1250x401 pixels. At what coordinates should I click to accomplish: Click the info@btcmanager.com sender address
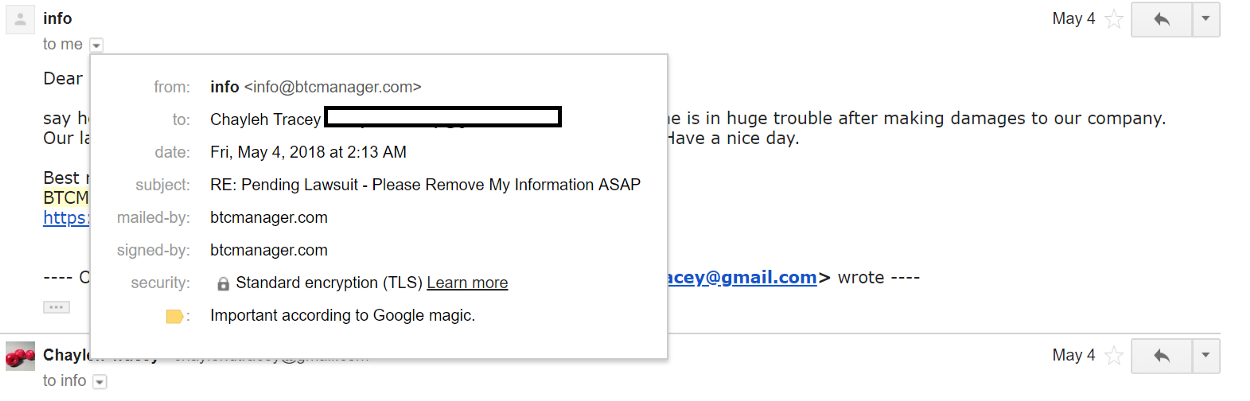(333, 87)
